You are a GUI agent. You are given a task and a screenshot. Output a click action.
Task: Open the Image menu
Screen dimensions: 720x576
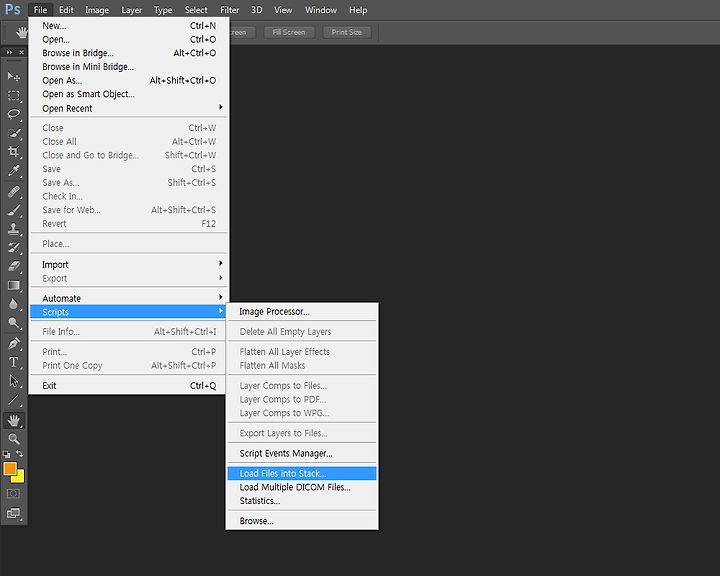point(97,10)
